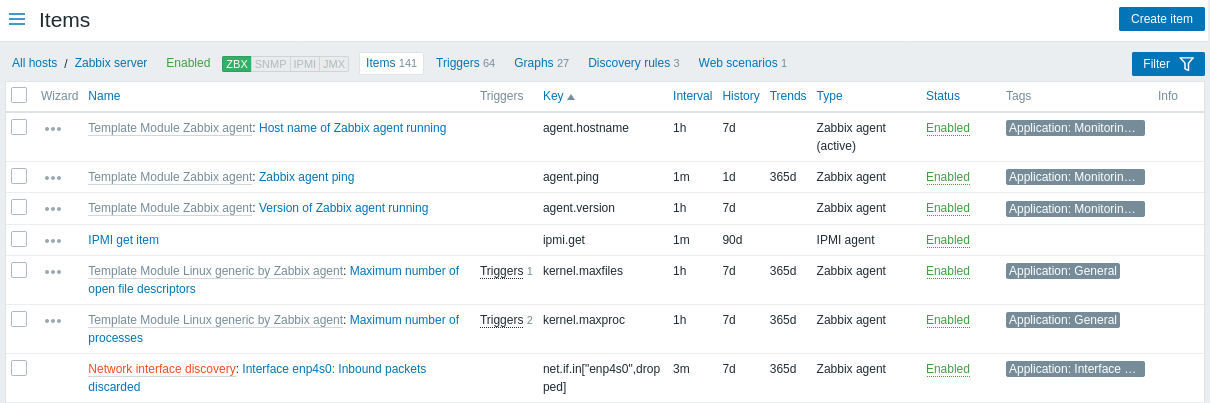Select all items with header checkbox
1210x403 pixels.
click(x=19, y=95)
